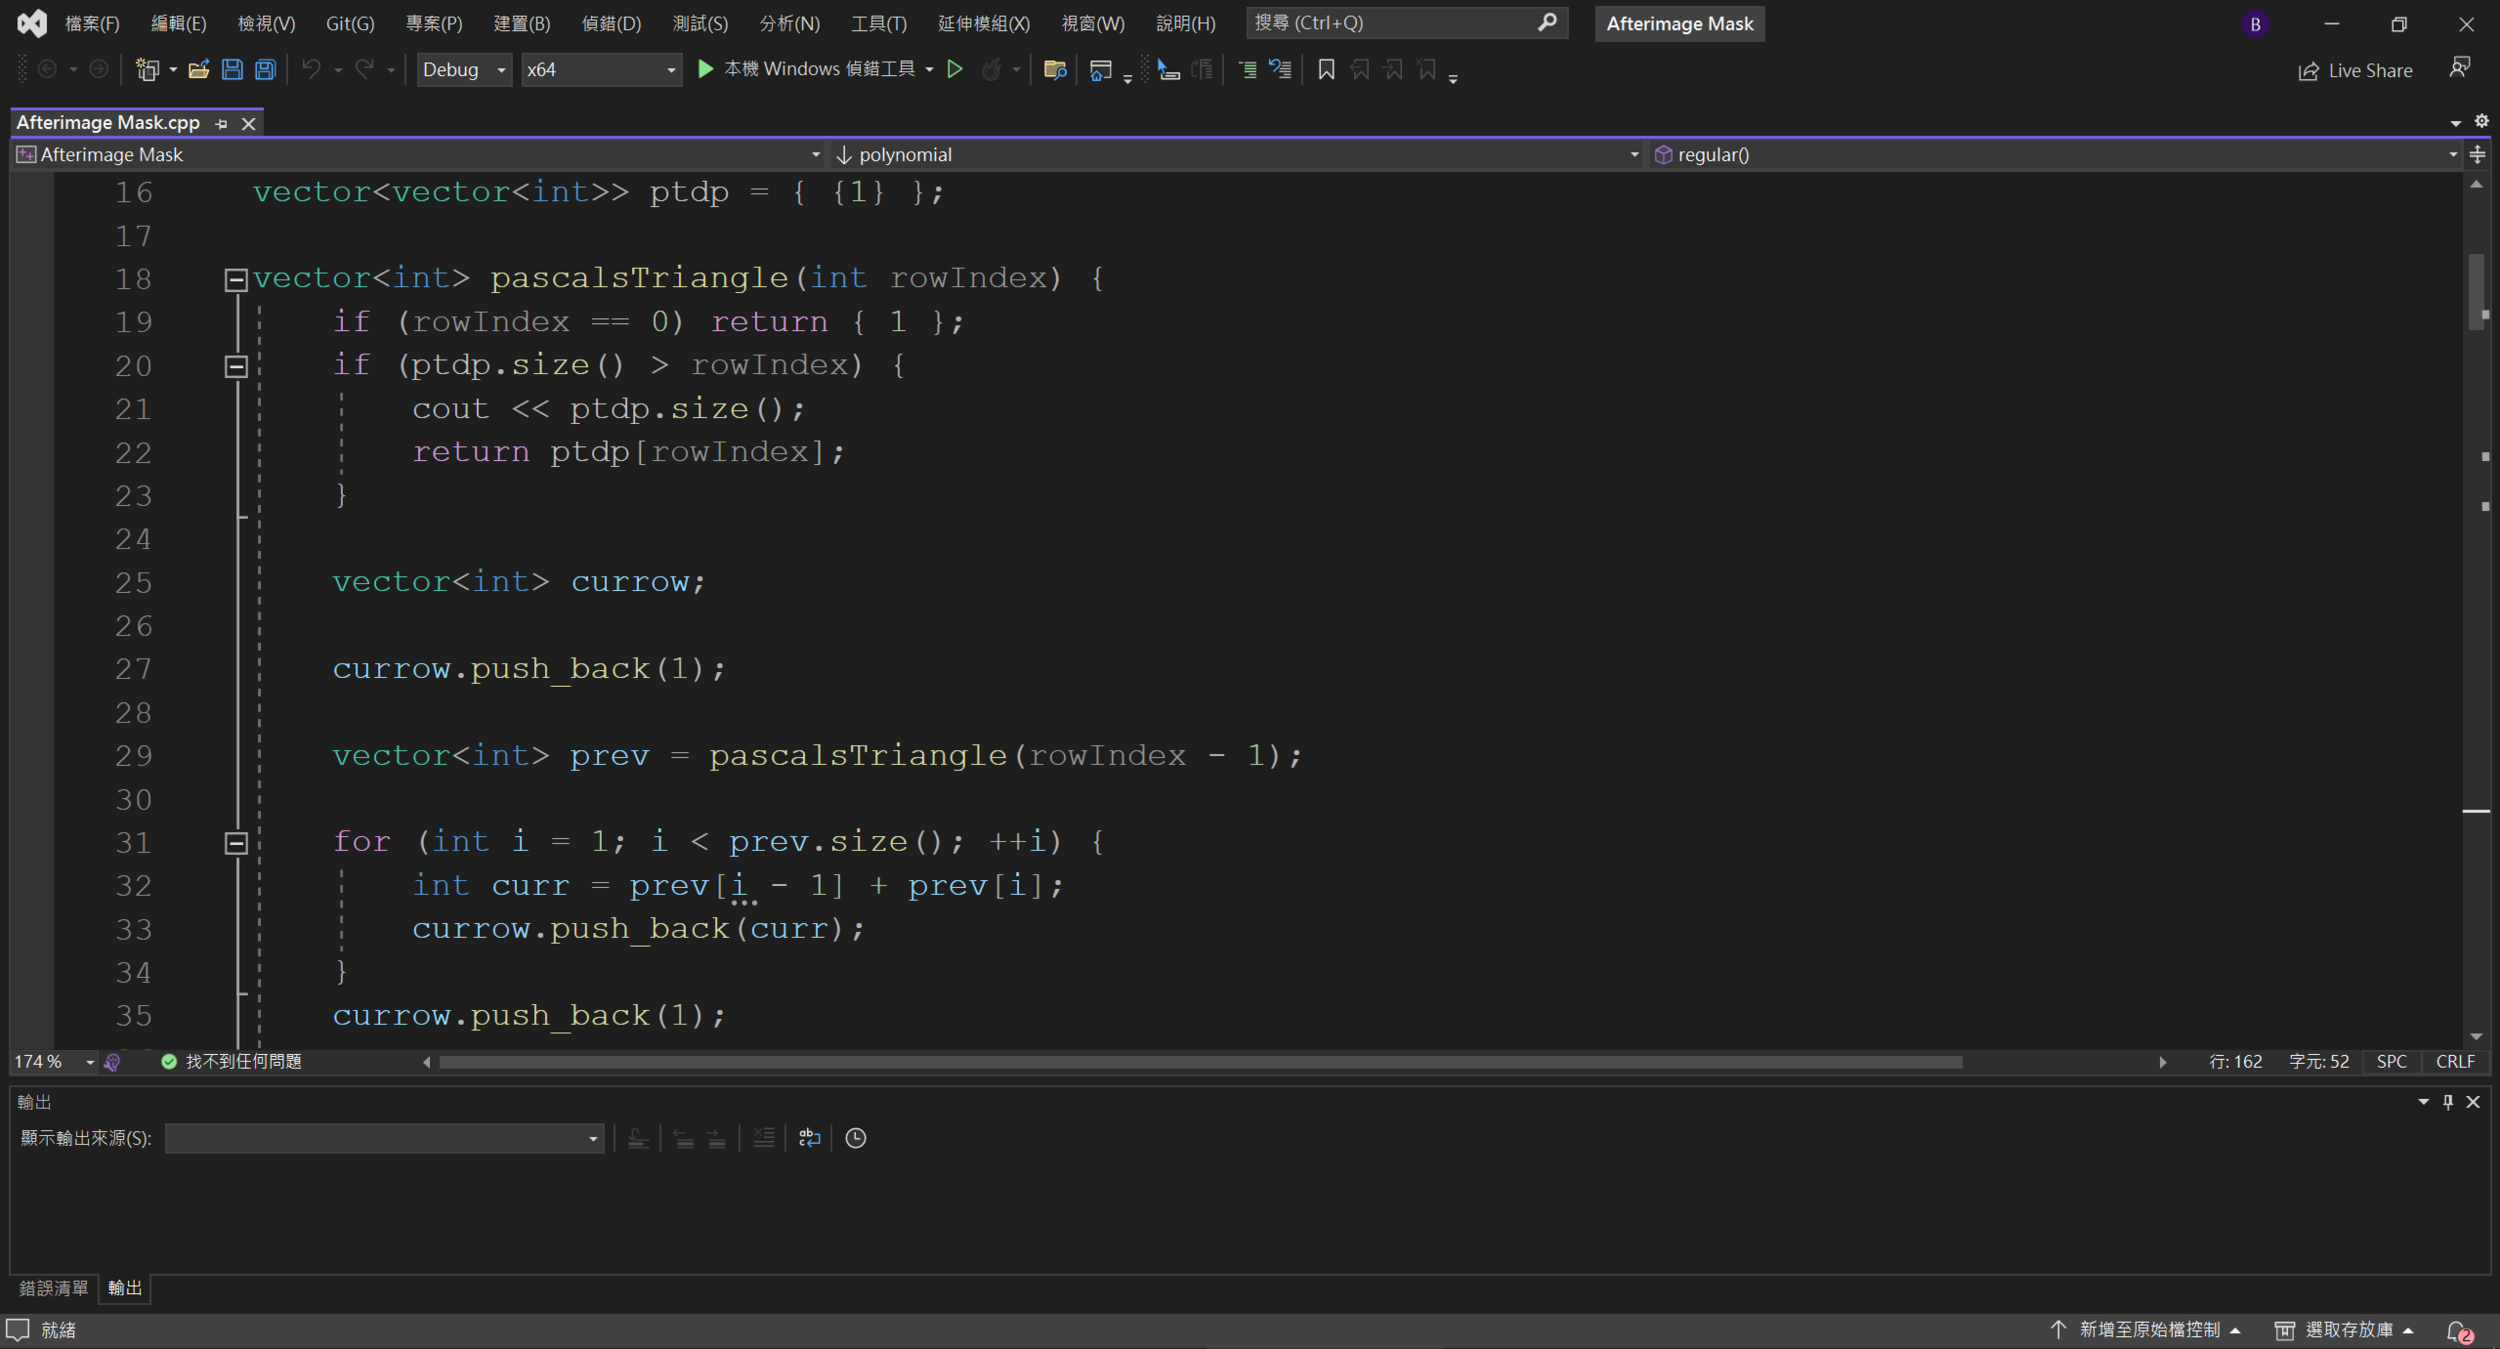
Task: Toggle word wrap in the output panel
Action: click(809, 1138)
